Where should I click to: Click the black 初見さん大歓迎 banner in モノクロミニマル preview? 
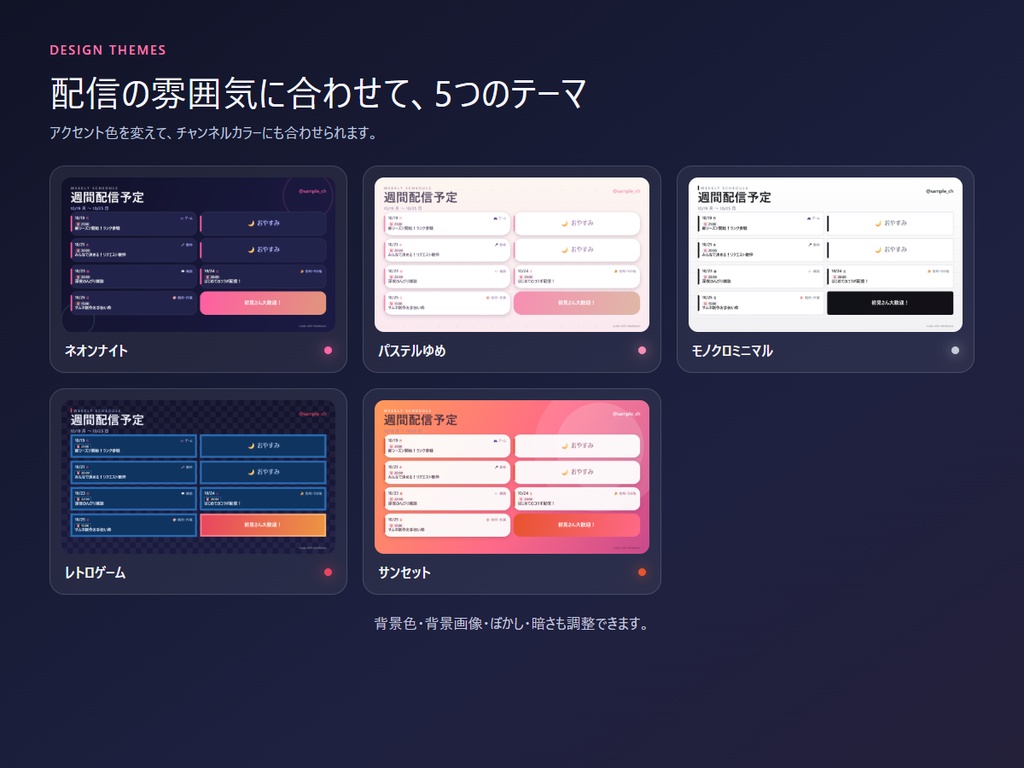tap(889, 303)
